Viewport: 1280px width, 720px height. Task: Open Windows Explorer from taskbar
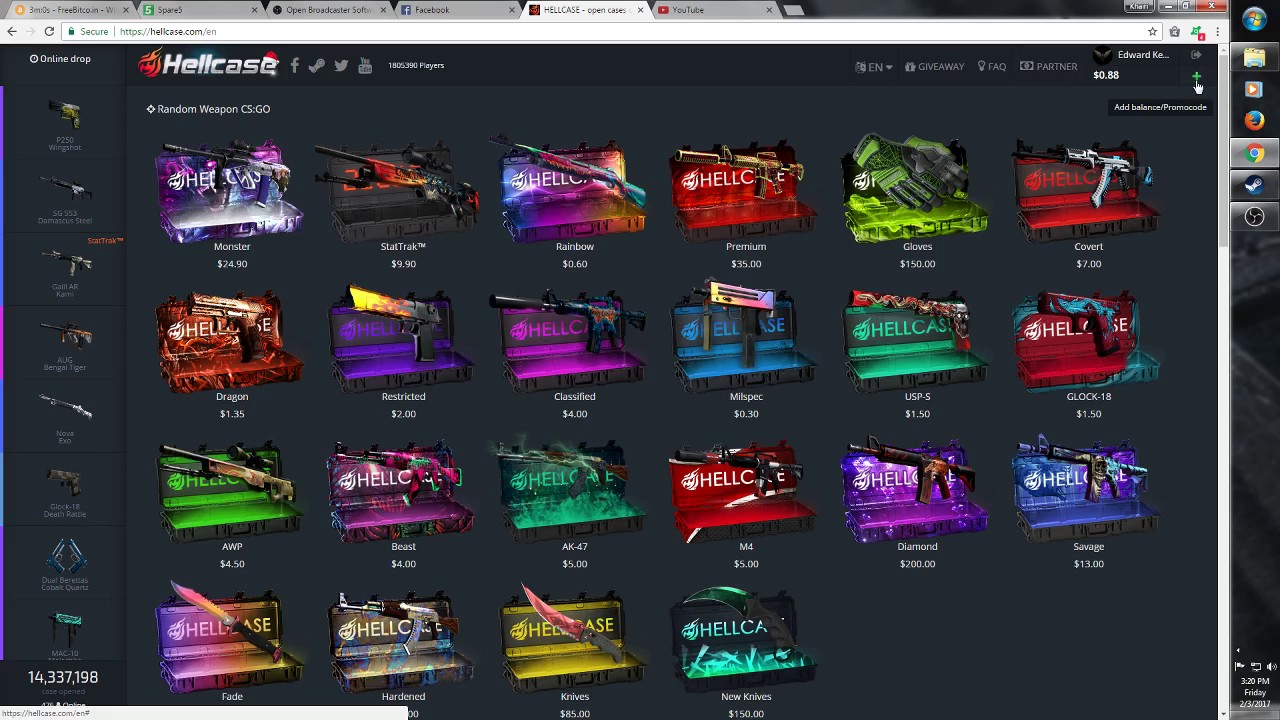1254,57
